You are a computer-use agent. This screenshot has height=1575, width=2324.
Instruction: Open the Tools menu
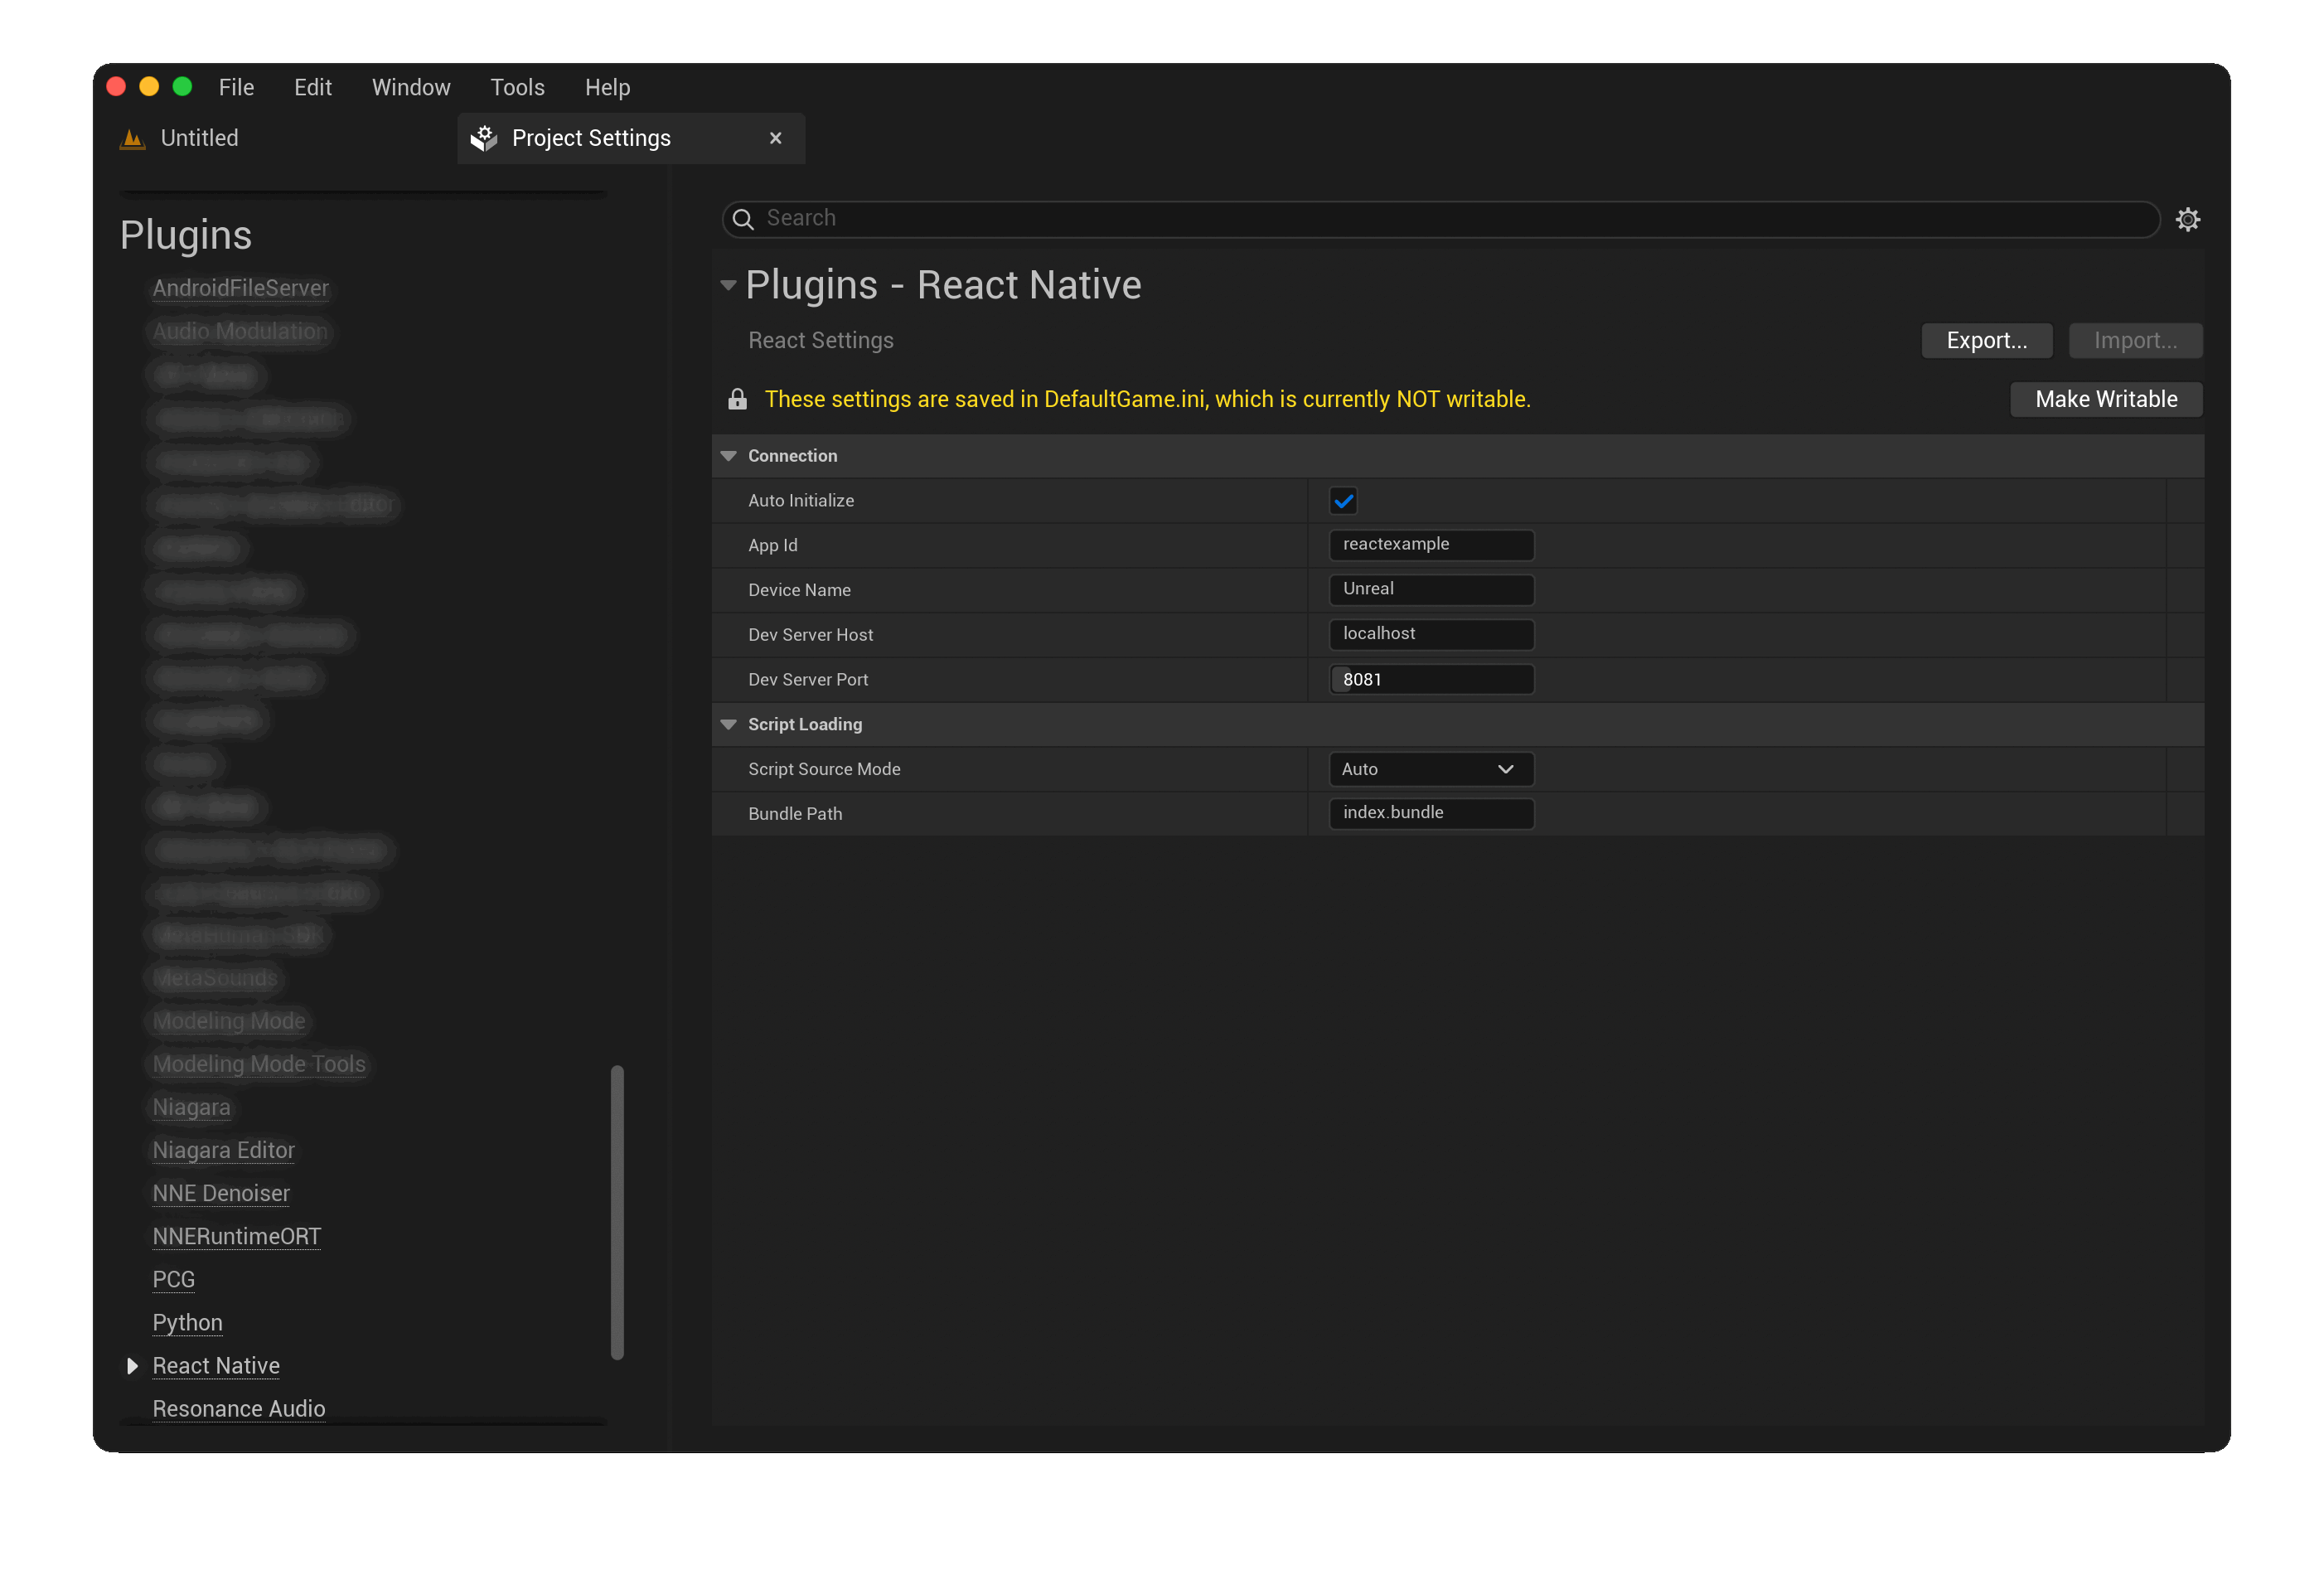[517, 87]
